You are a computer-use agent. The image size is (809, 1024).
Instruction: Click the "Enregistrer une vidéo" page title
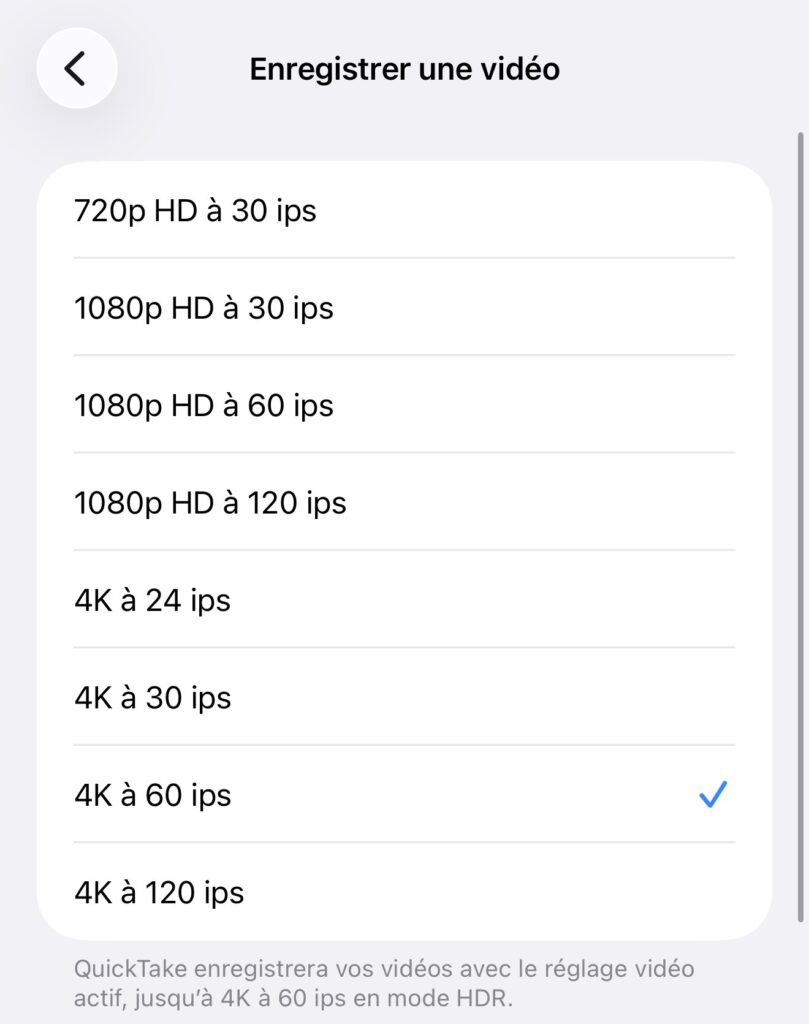pos(404,69)
